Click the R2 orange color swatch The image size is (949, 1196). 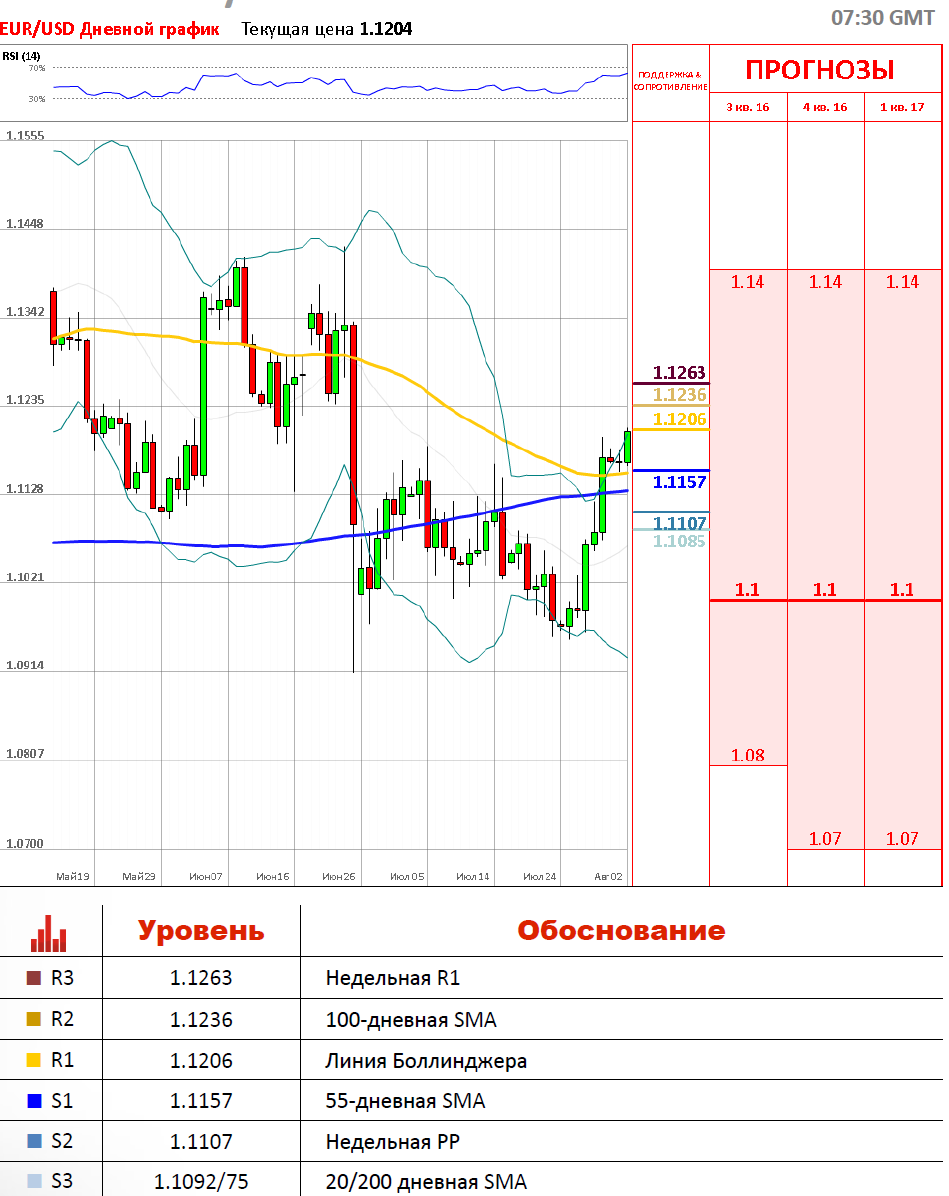pos(34,1019)
